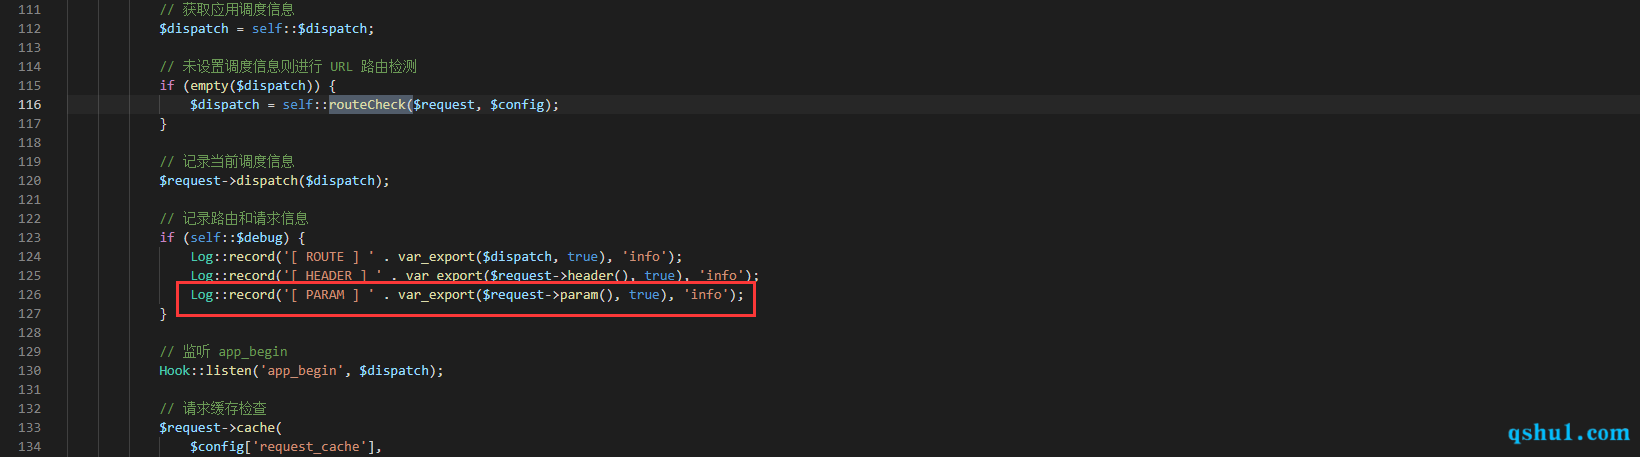Viewport: 1640px width, 457px height.
Task: Click '$dispatch = self::$dispatch;' on line 112
Action: click(267, 29)
